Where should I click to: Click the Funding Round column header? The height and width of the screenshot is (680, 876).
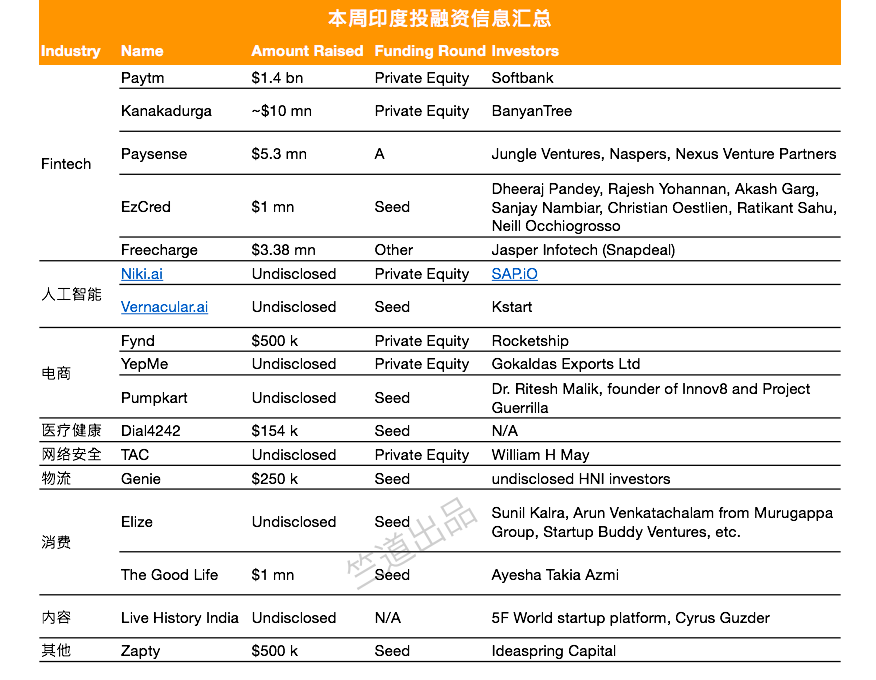pyautogui.click(x=430, y=51)
